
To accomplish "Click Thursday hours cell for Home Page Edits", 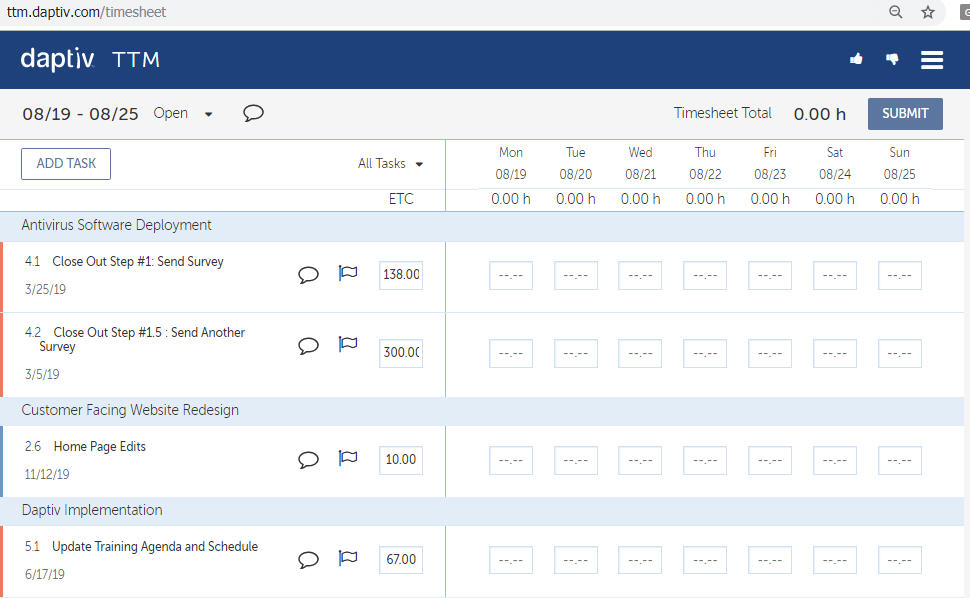I will pos(705,461).
